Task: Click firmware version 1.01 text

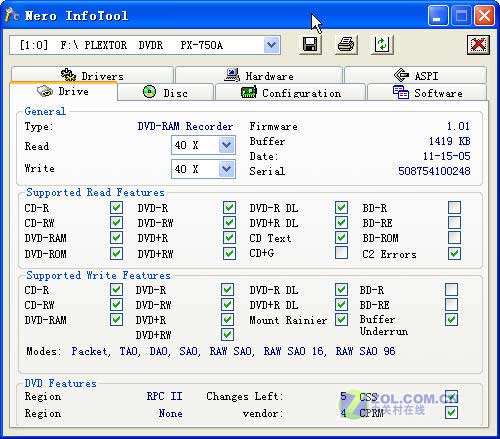Action: pyautogui.click(x=458, y=126)
